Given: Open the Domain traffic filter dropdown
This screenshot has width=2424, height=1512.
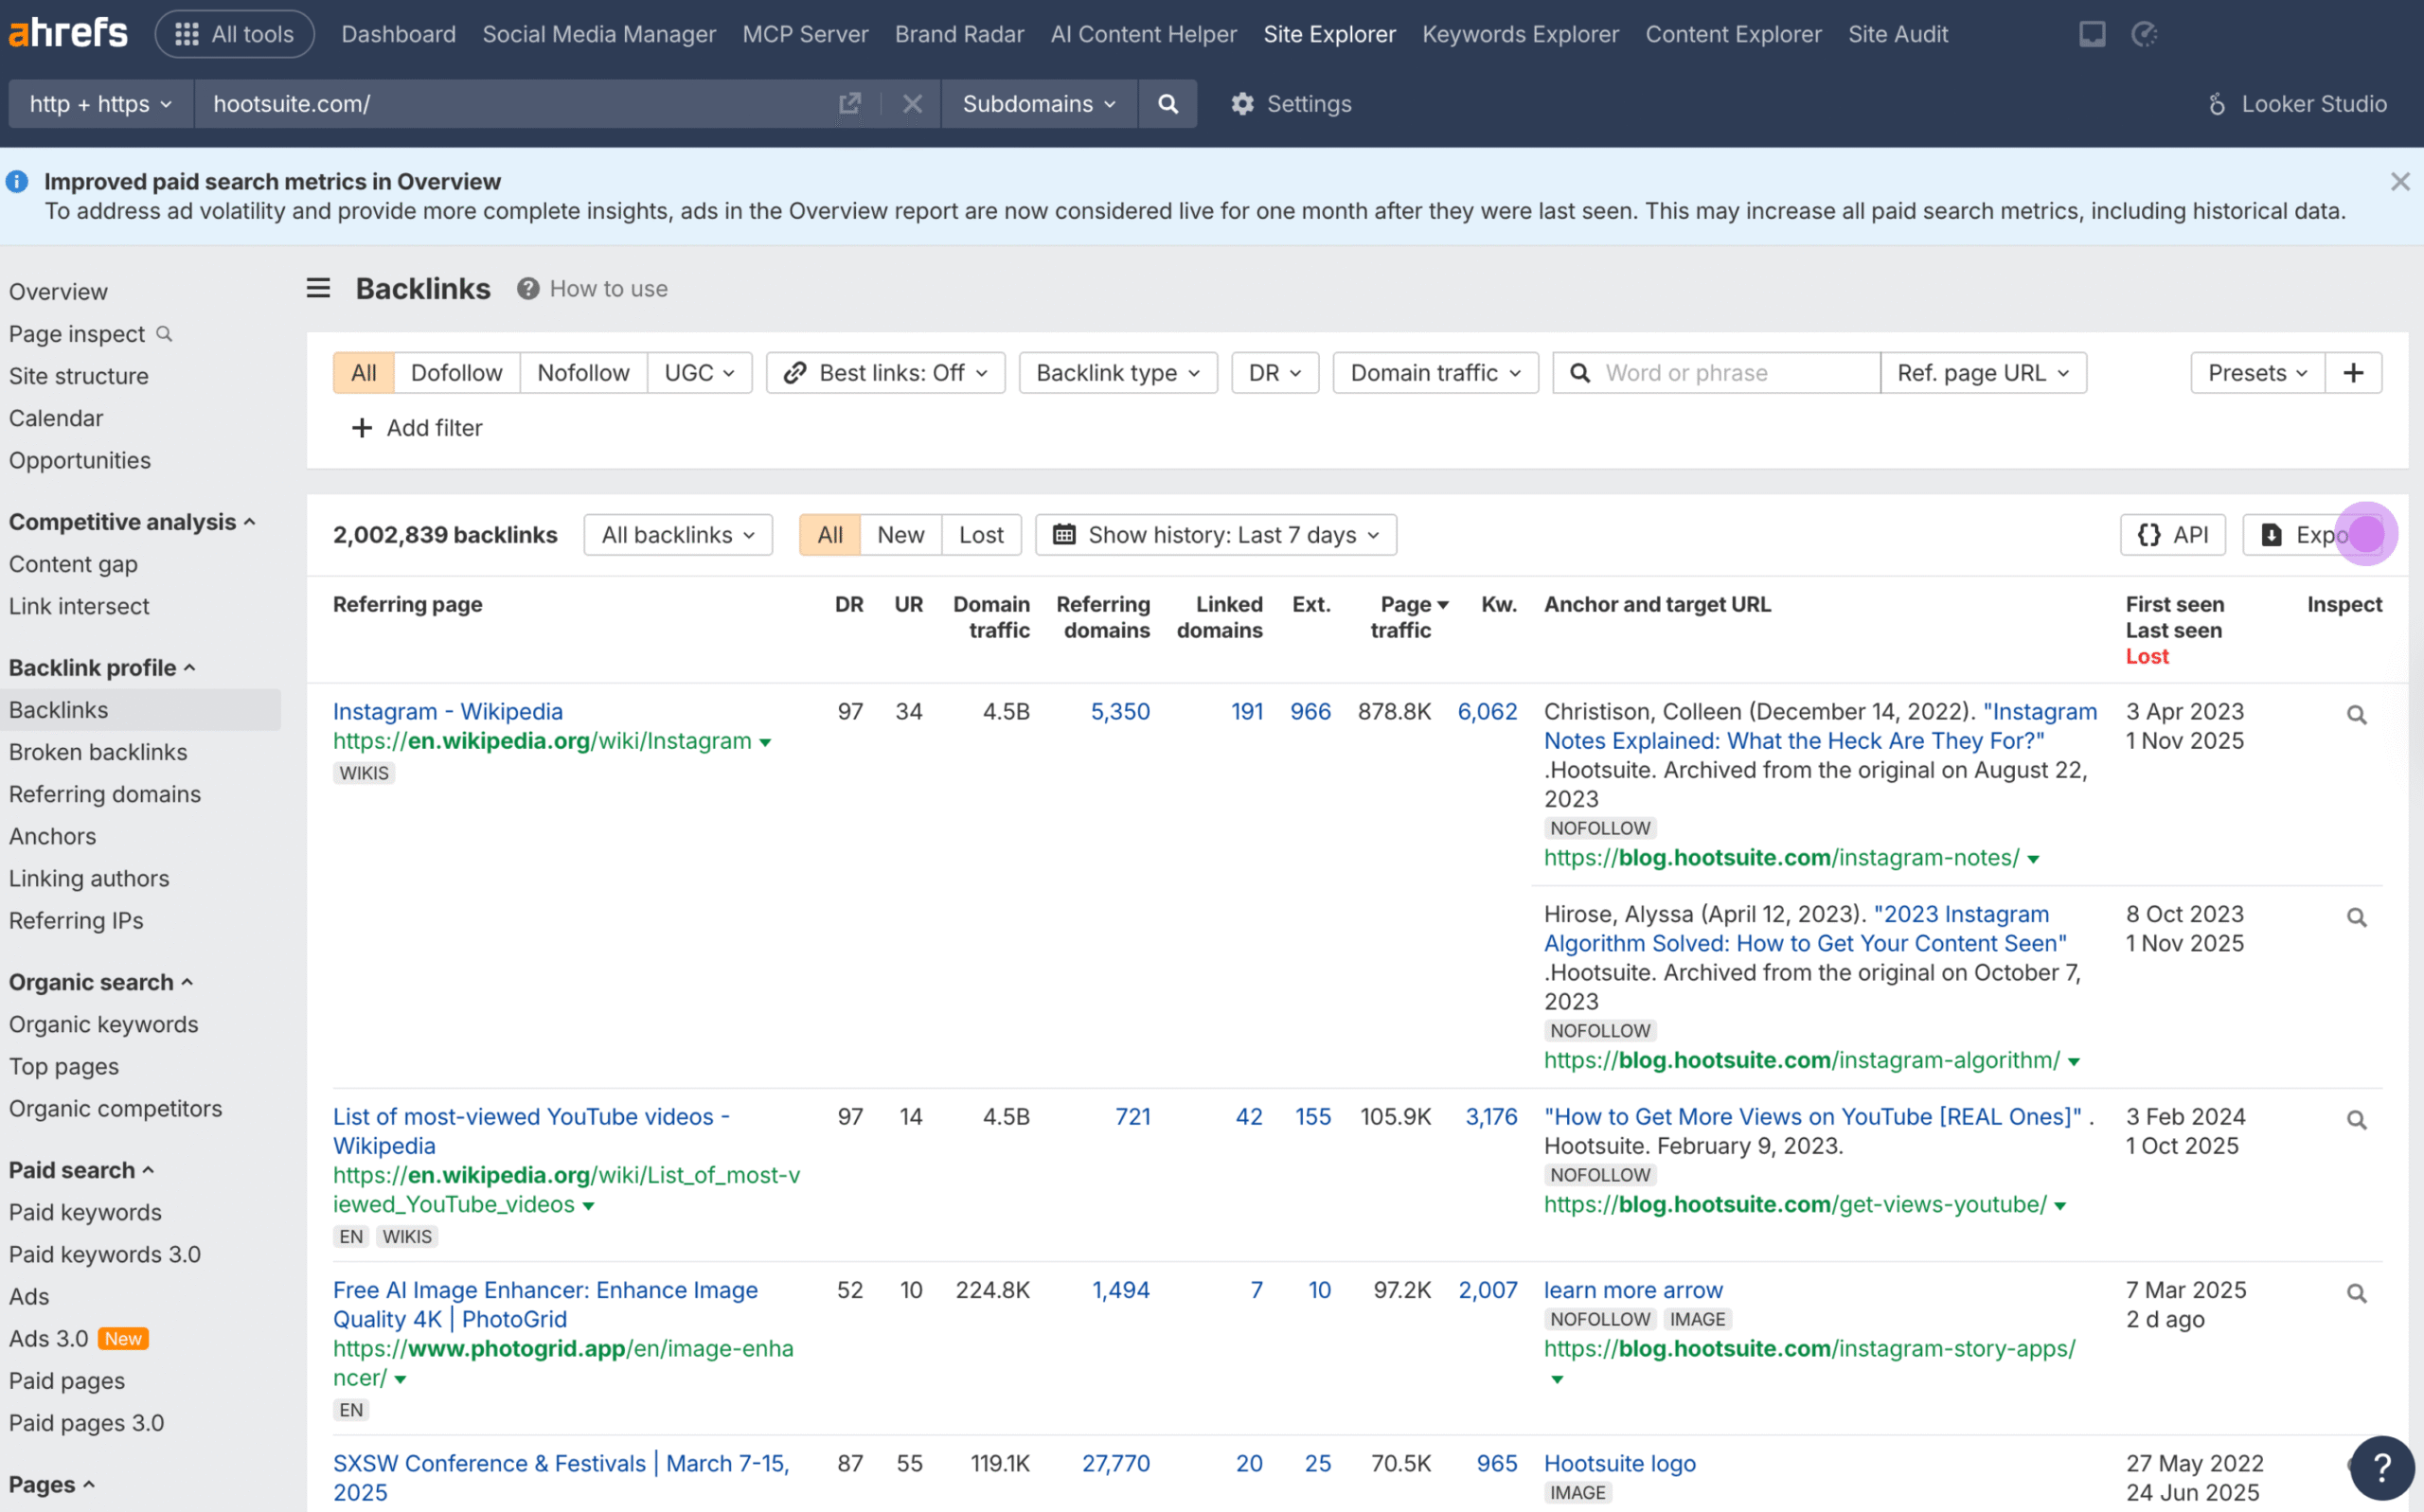Looking at the screenshot, I should (x=1434, y=373).
